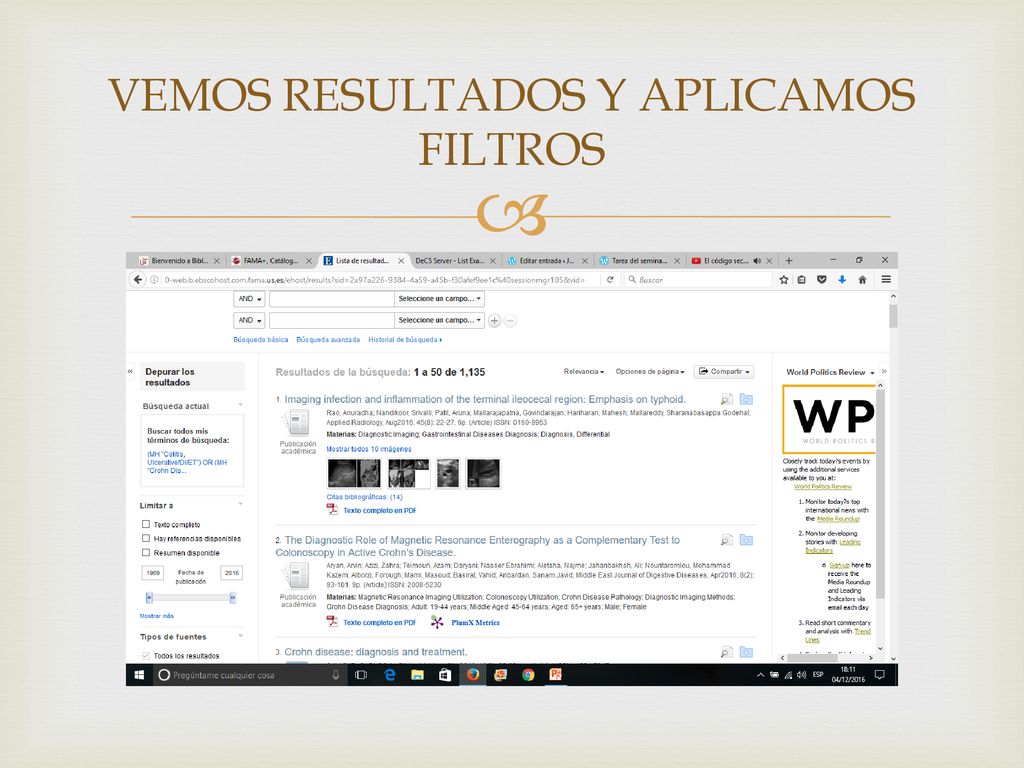Open Búsqueda avanzada link

point(328,340)
